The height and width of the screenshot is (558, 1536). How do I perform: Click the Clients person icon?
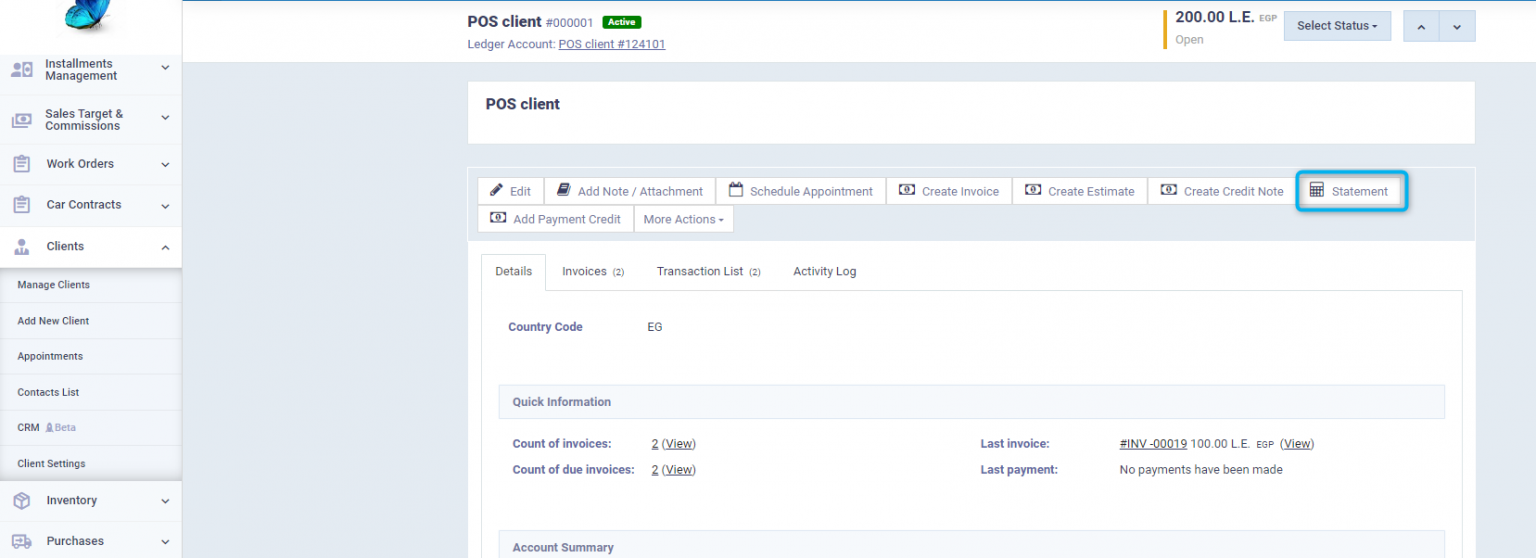coord(21,247)
